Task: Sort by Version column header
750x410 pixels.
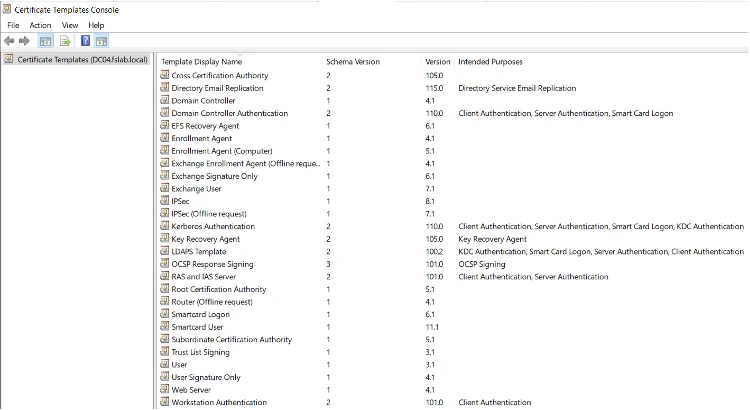Action: tap(438, 62)
